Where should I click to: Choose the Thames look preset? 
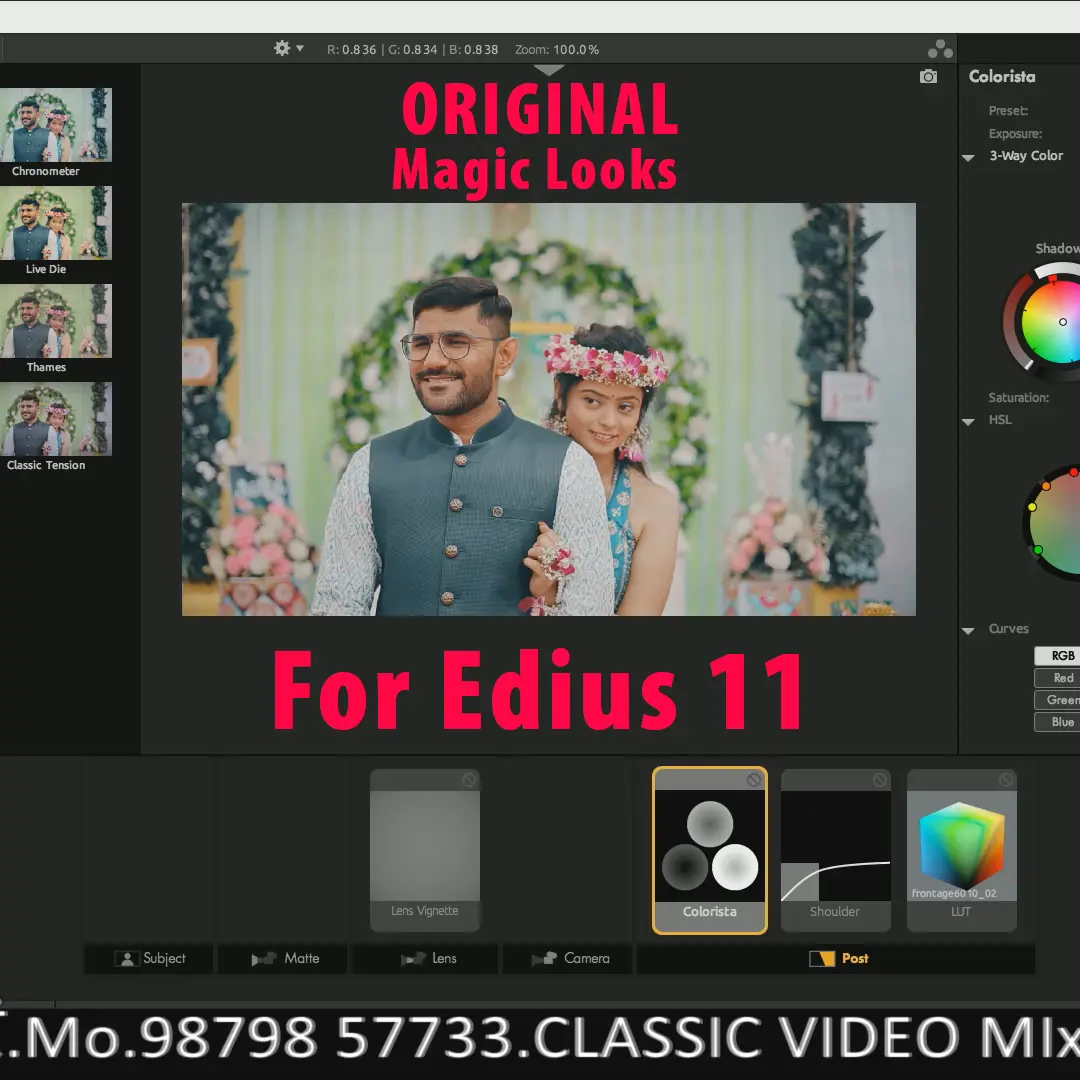[x=56, y=329]
